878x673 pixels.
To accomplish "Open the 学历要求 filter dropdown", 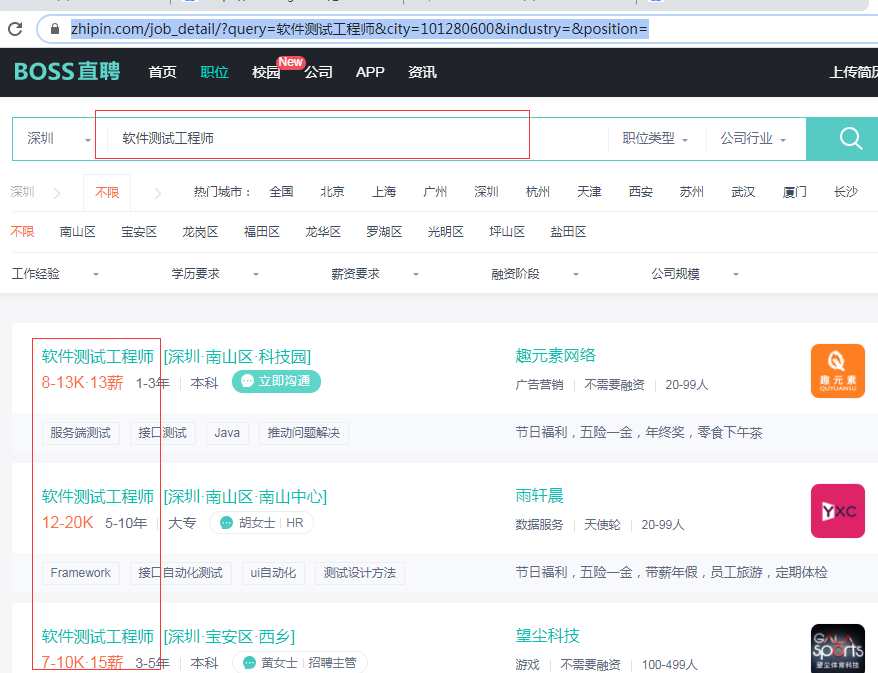I will pyautogui.click(x=215, y=274).
